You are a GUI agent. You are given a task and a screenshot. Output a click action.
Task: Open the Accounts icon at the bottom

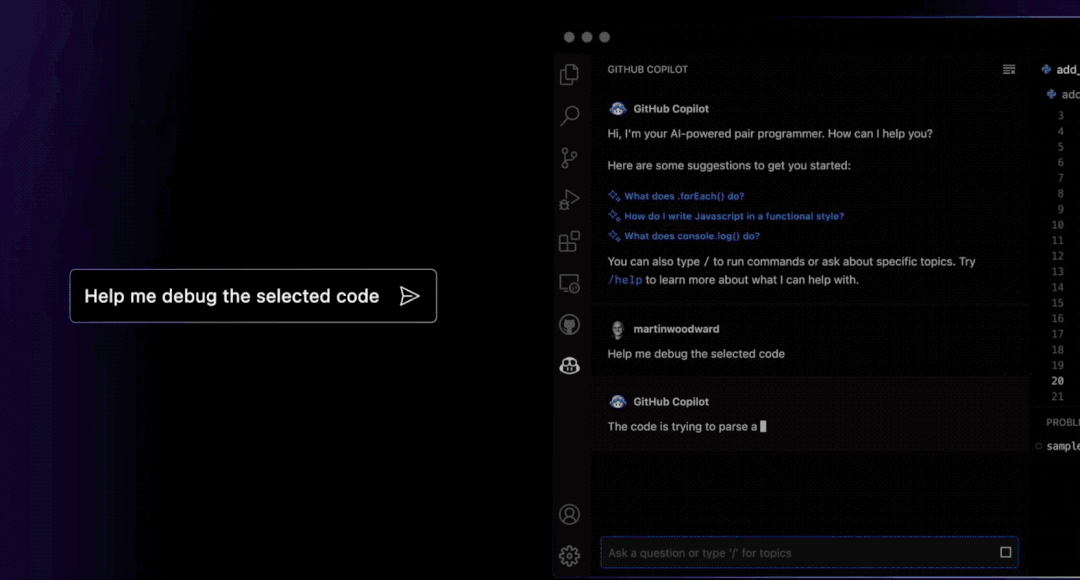click(x=570, y=513)
